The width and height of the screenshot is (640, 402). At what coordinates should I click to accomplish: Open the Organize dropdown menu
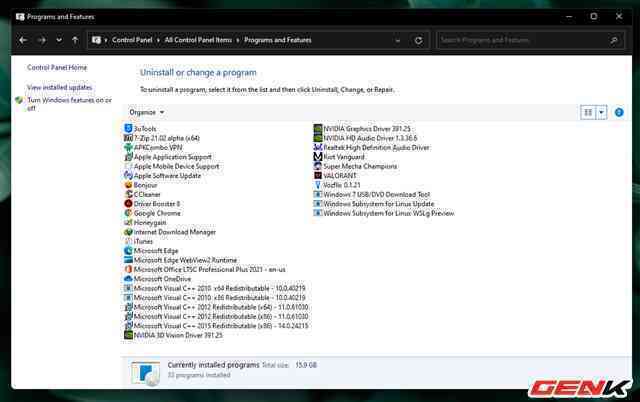147,112
